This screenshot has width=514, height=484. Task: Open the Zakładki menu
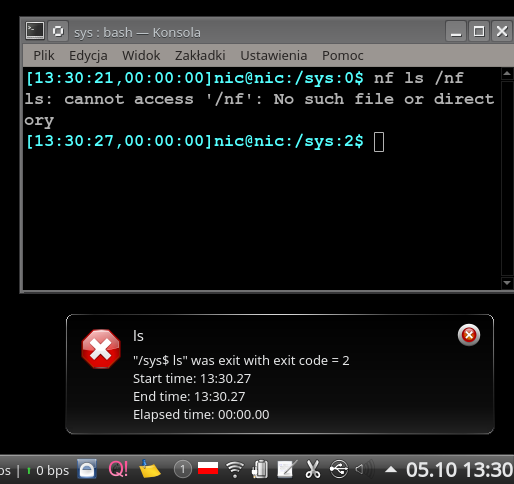(x=200, y=55)
